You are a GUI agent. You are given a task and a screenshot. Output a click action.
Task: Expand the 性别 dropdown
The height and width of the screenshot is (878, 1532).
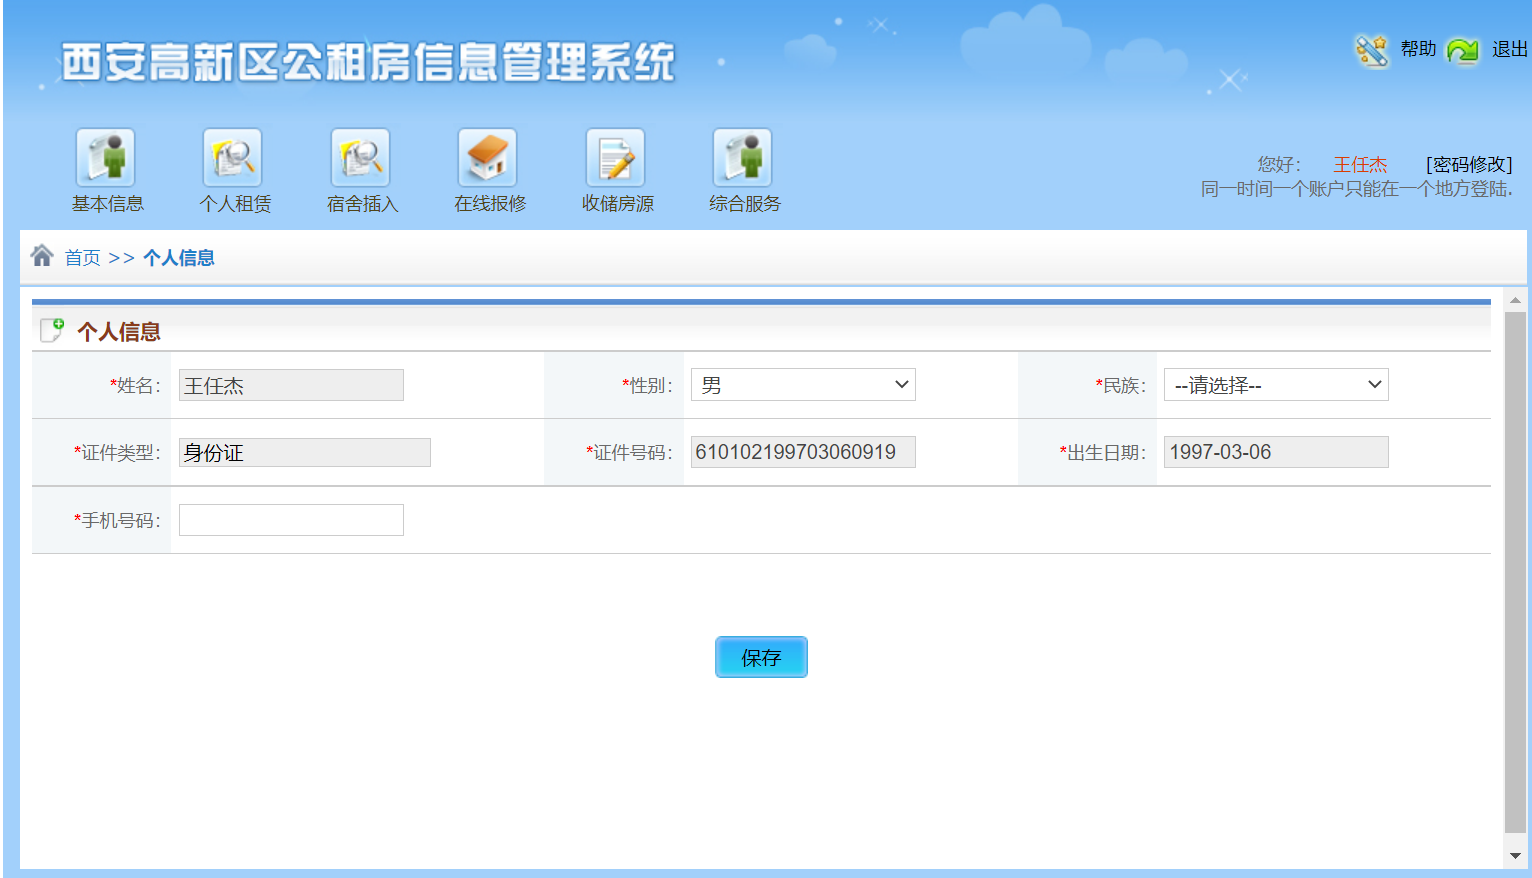[803, 385]
